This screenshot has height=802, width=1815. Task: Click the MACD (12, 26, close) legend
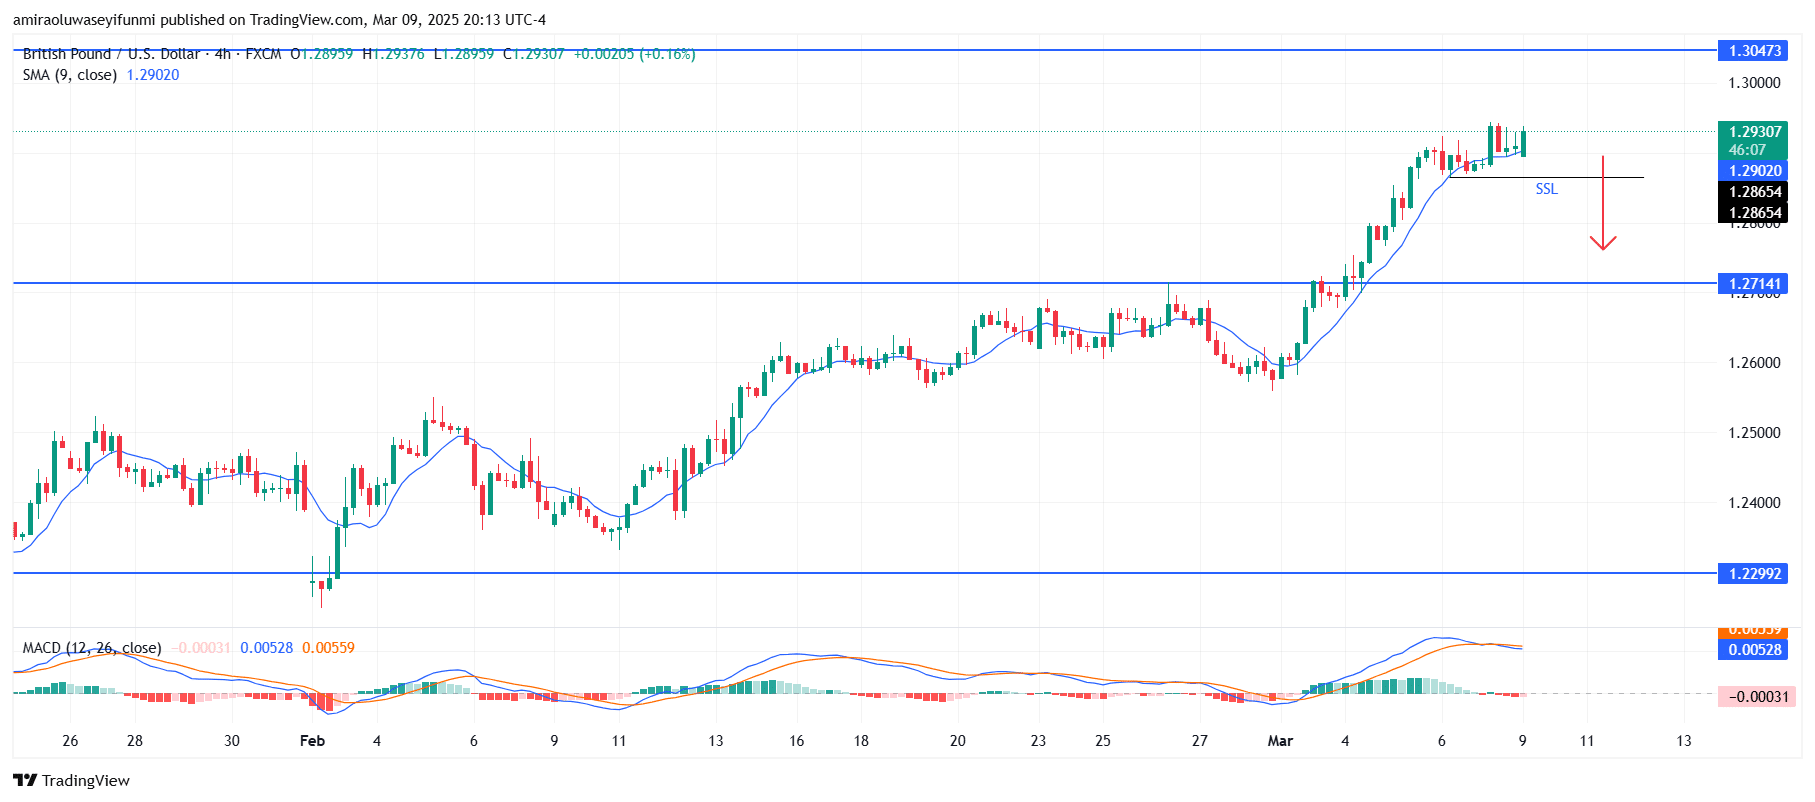tap(92, 648)
